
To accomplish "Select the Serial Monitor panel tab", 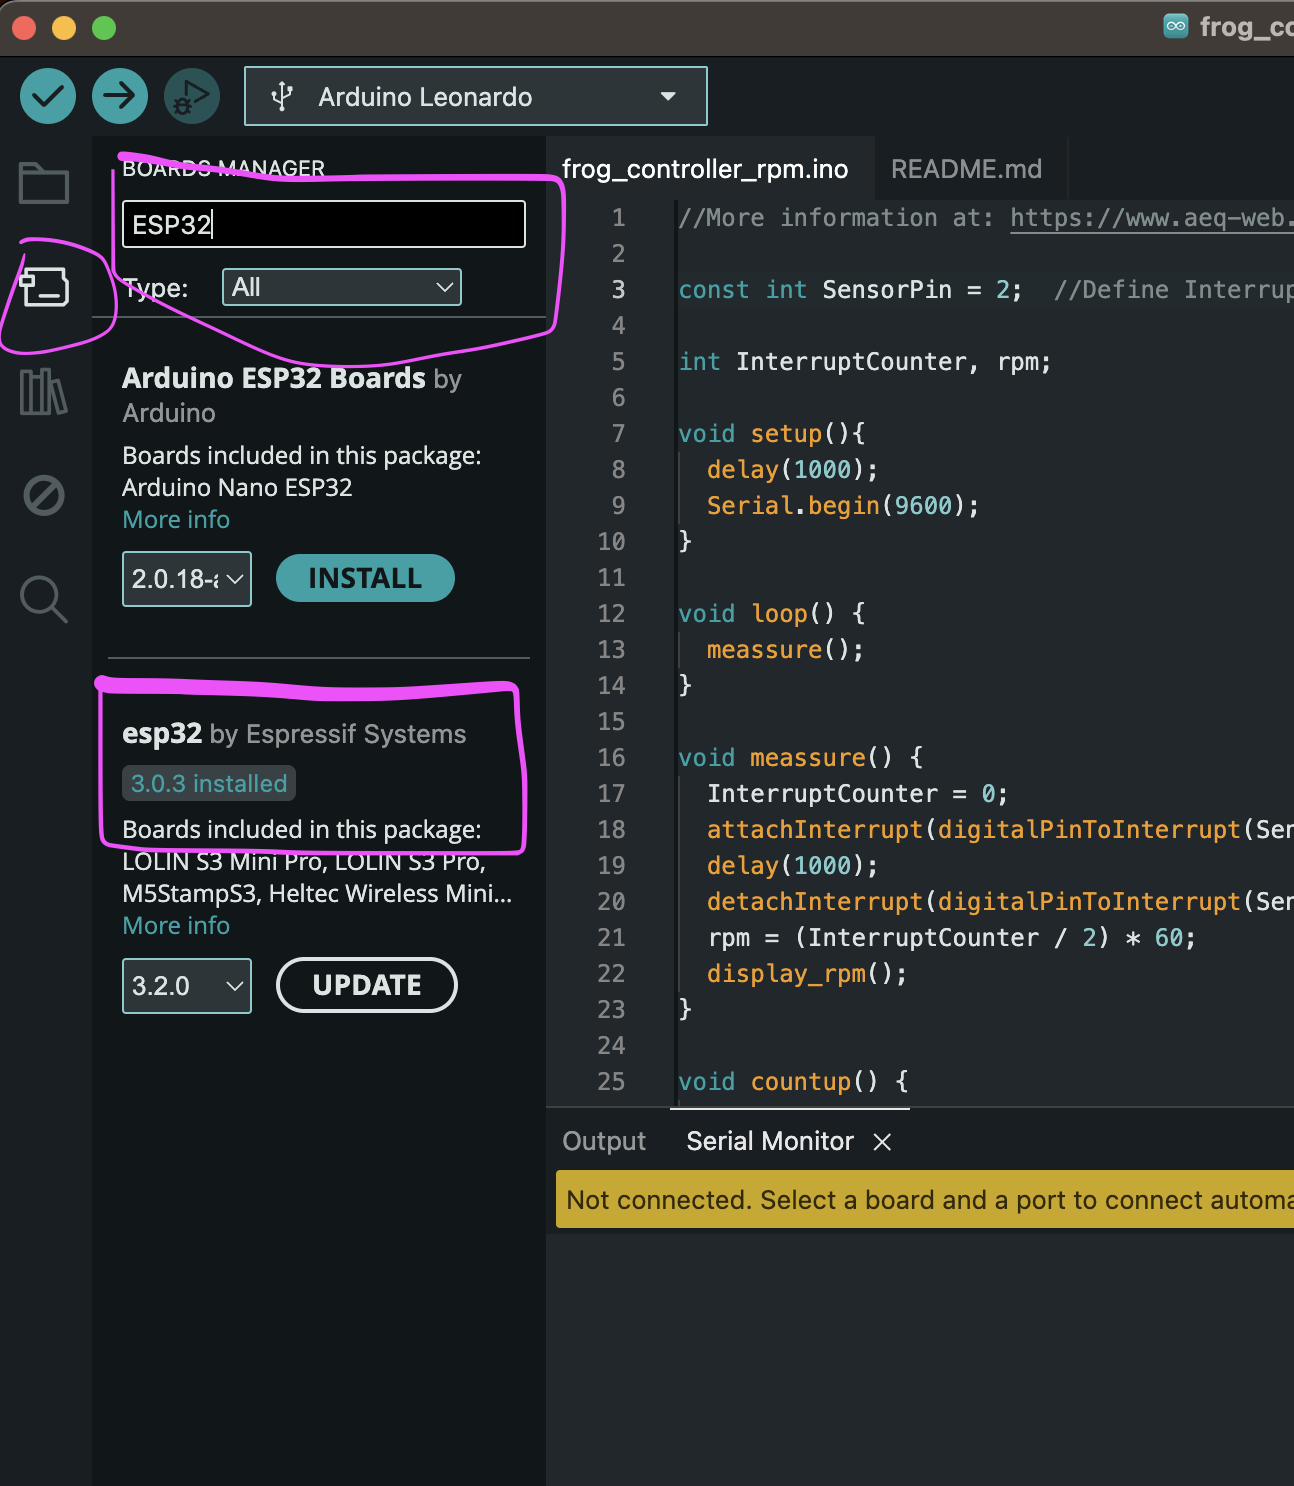I will [770, 1141].
